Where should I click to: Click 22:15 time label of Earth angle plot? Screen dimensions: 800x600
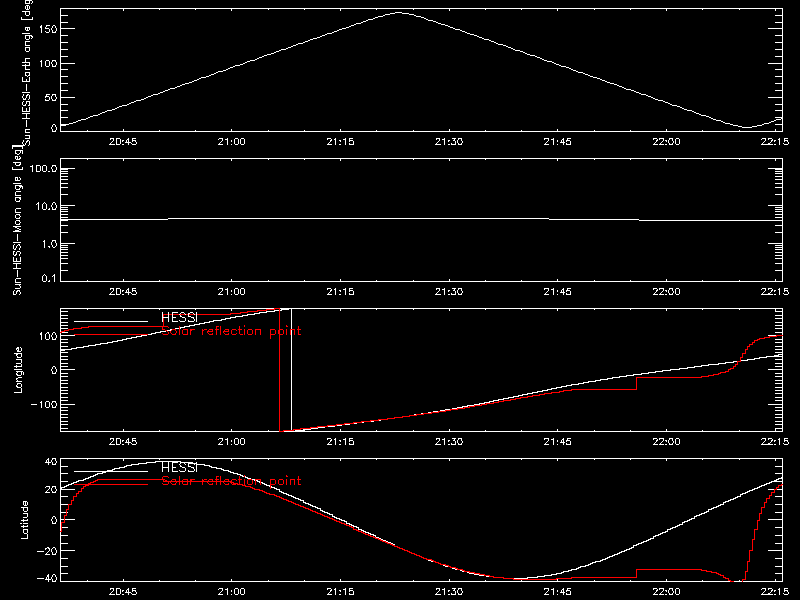tap(774, 141)
